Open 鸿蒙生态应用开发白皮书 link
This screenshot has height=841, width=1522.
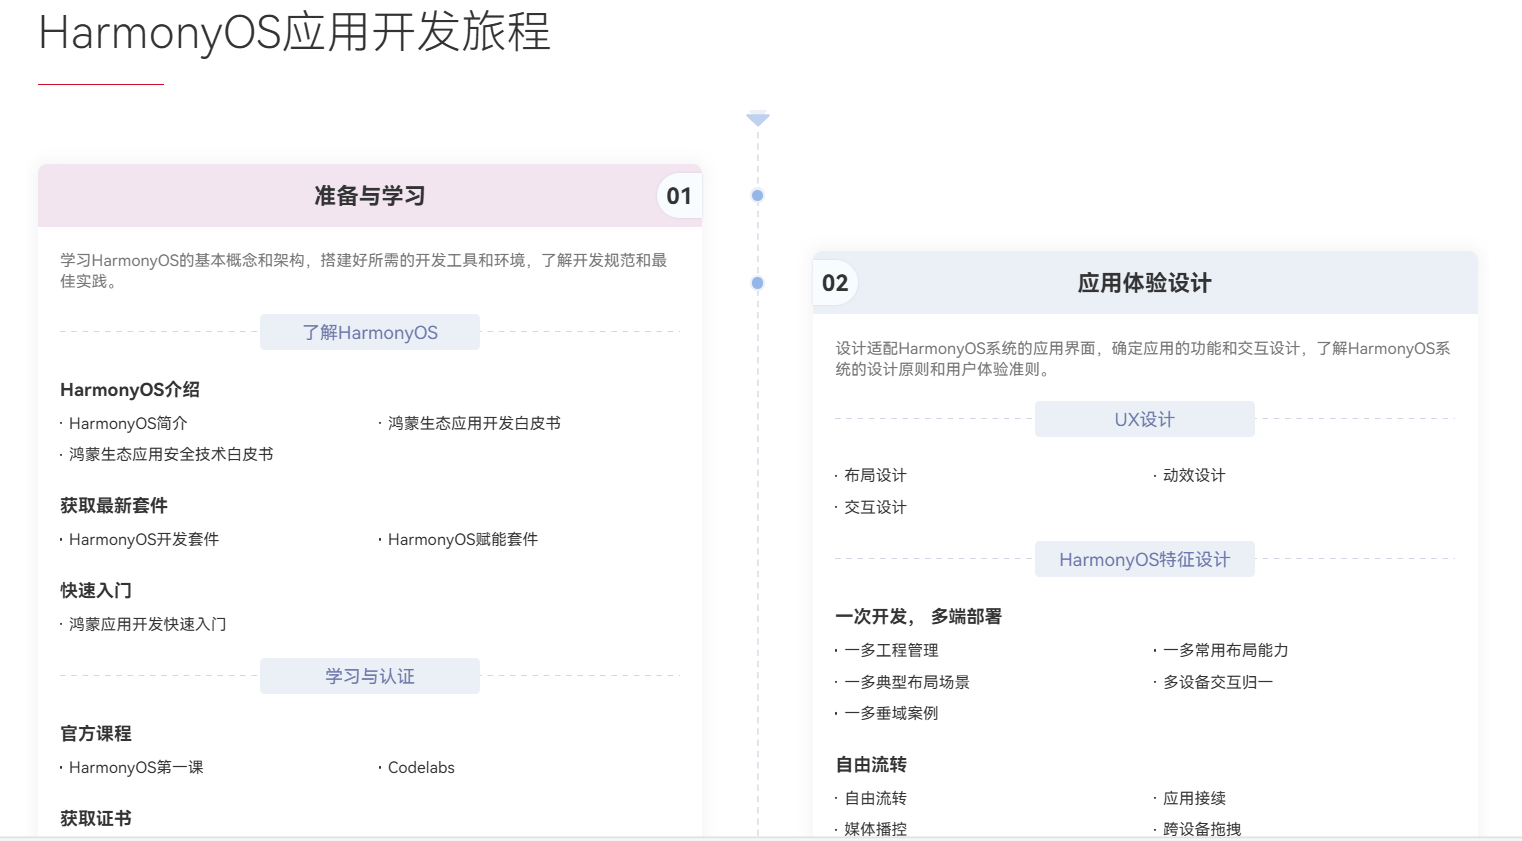click(x=474, y=424)
